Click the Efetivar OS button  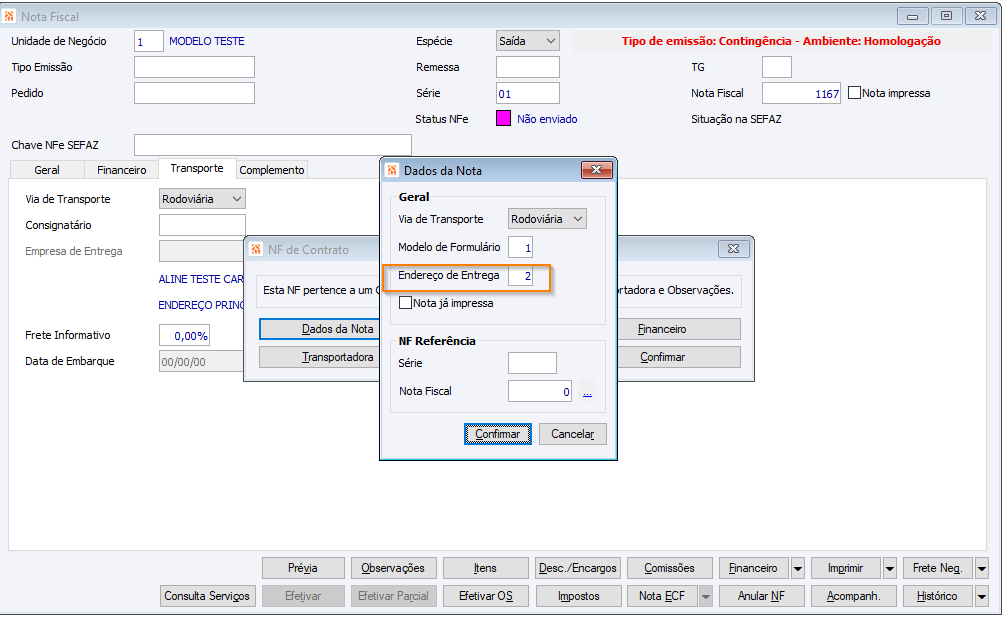click(x=486, y=596)
